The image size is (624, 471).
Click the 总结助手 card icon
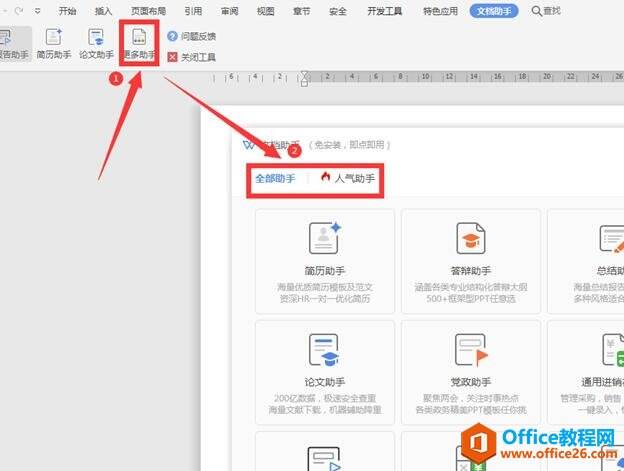612,239
